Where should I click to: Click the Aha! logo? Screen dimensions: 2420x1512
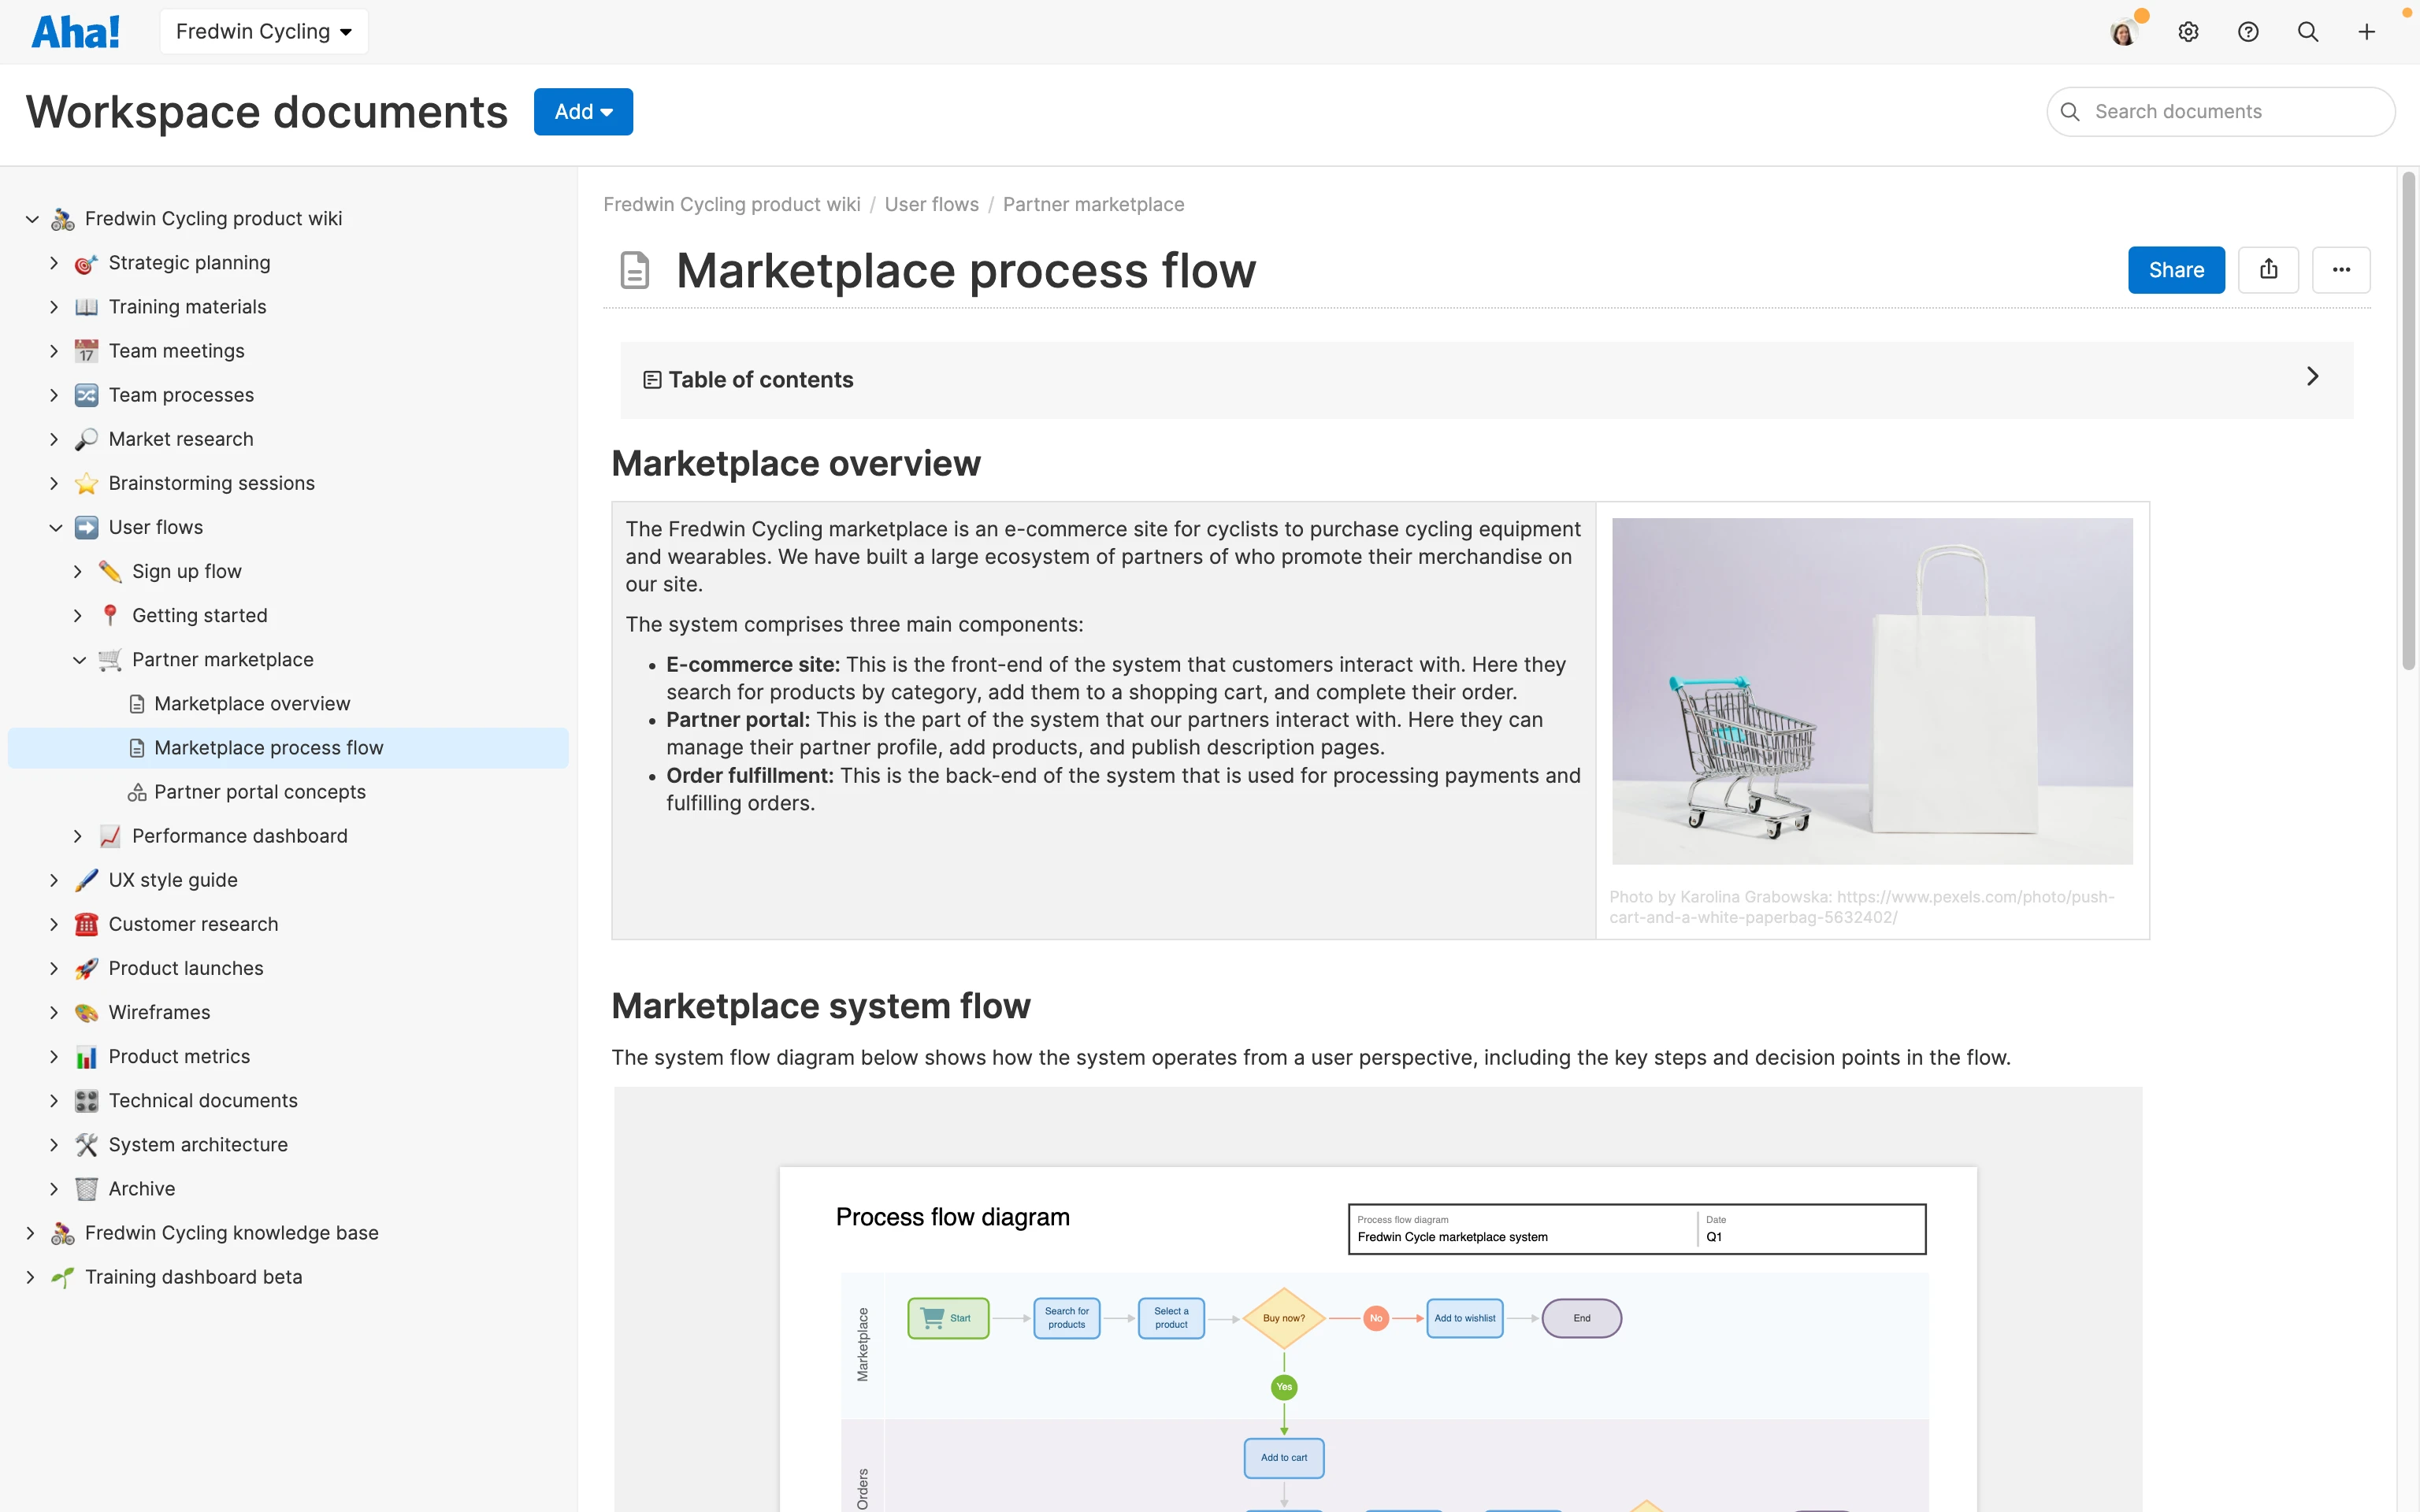[x=76, y=31]
